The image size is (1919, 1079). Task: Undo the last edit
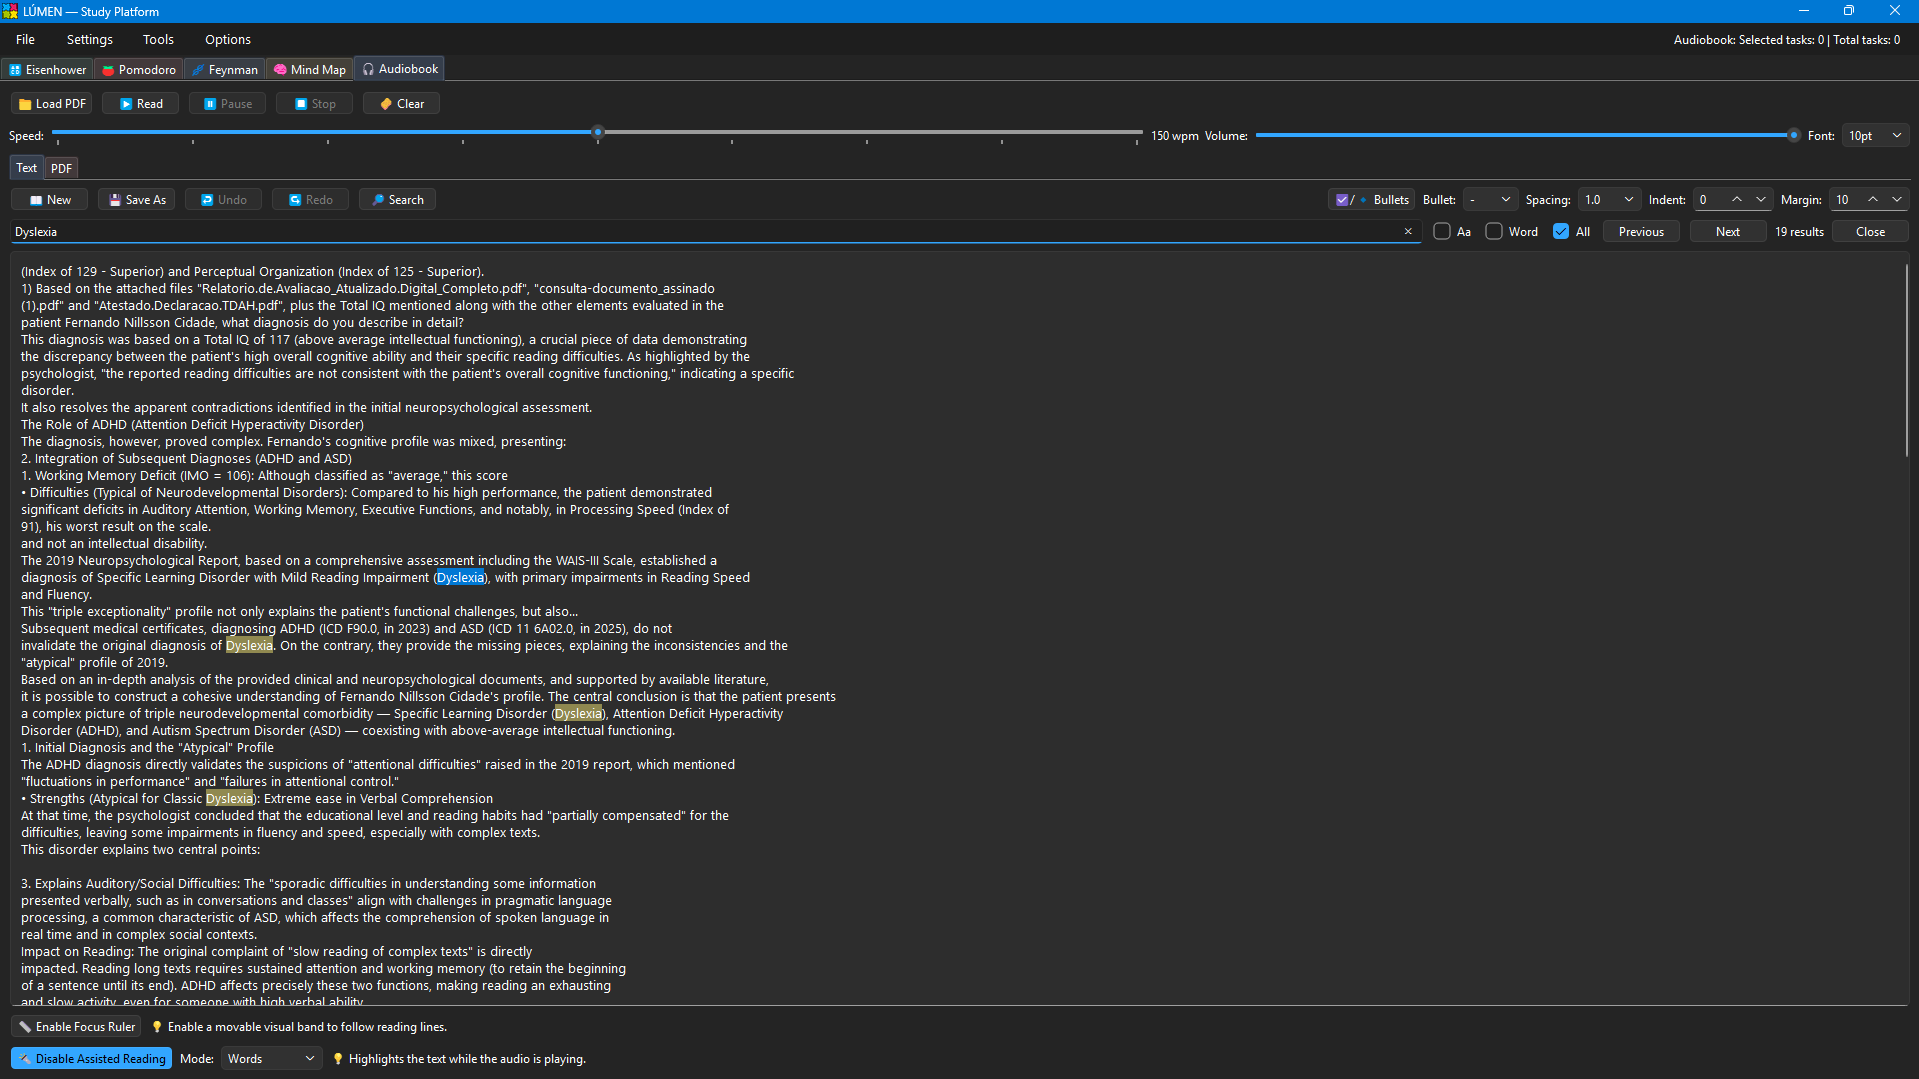[224, 200]
